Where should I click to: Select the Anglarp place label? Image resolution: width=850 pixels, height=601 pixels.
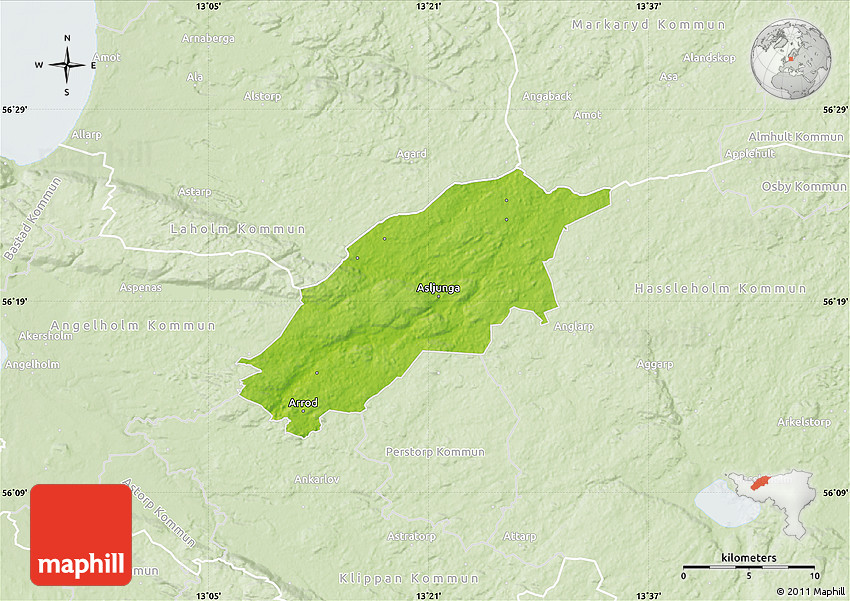573,326
